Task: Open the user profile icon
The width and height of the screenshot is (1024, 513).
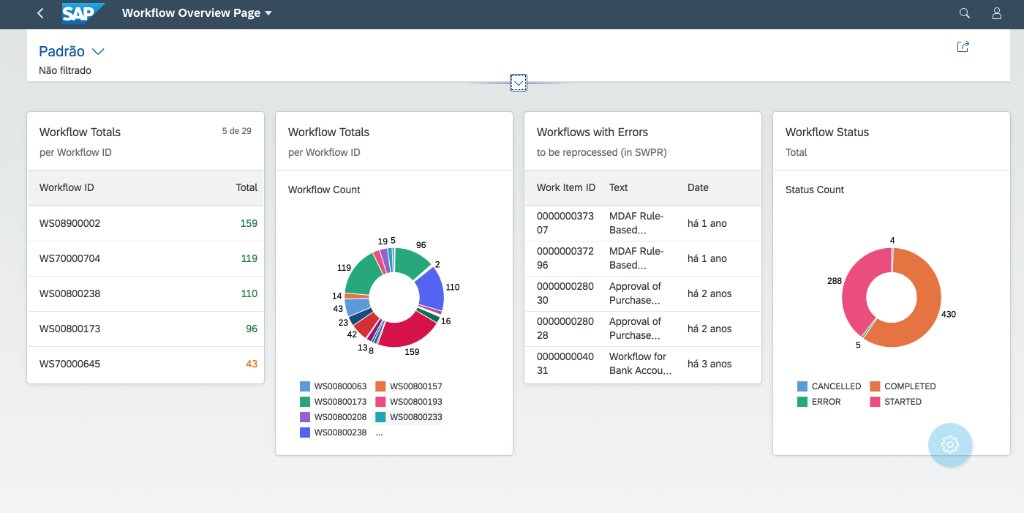Action: (997, 13)
